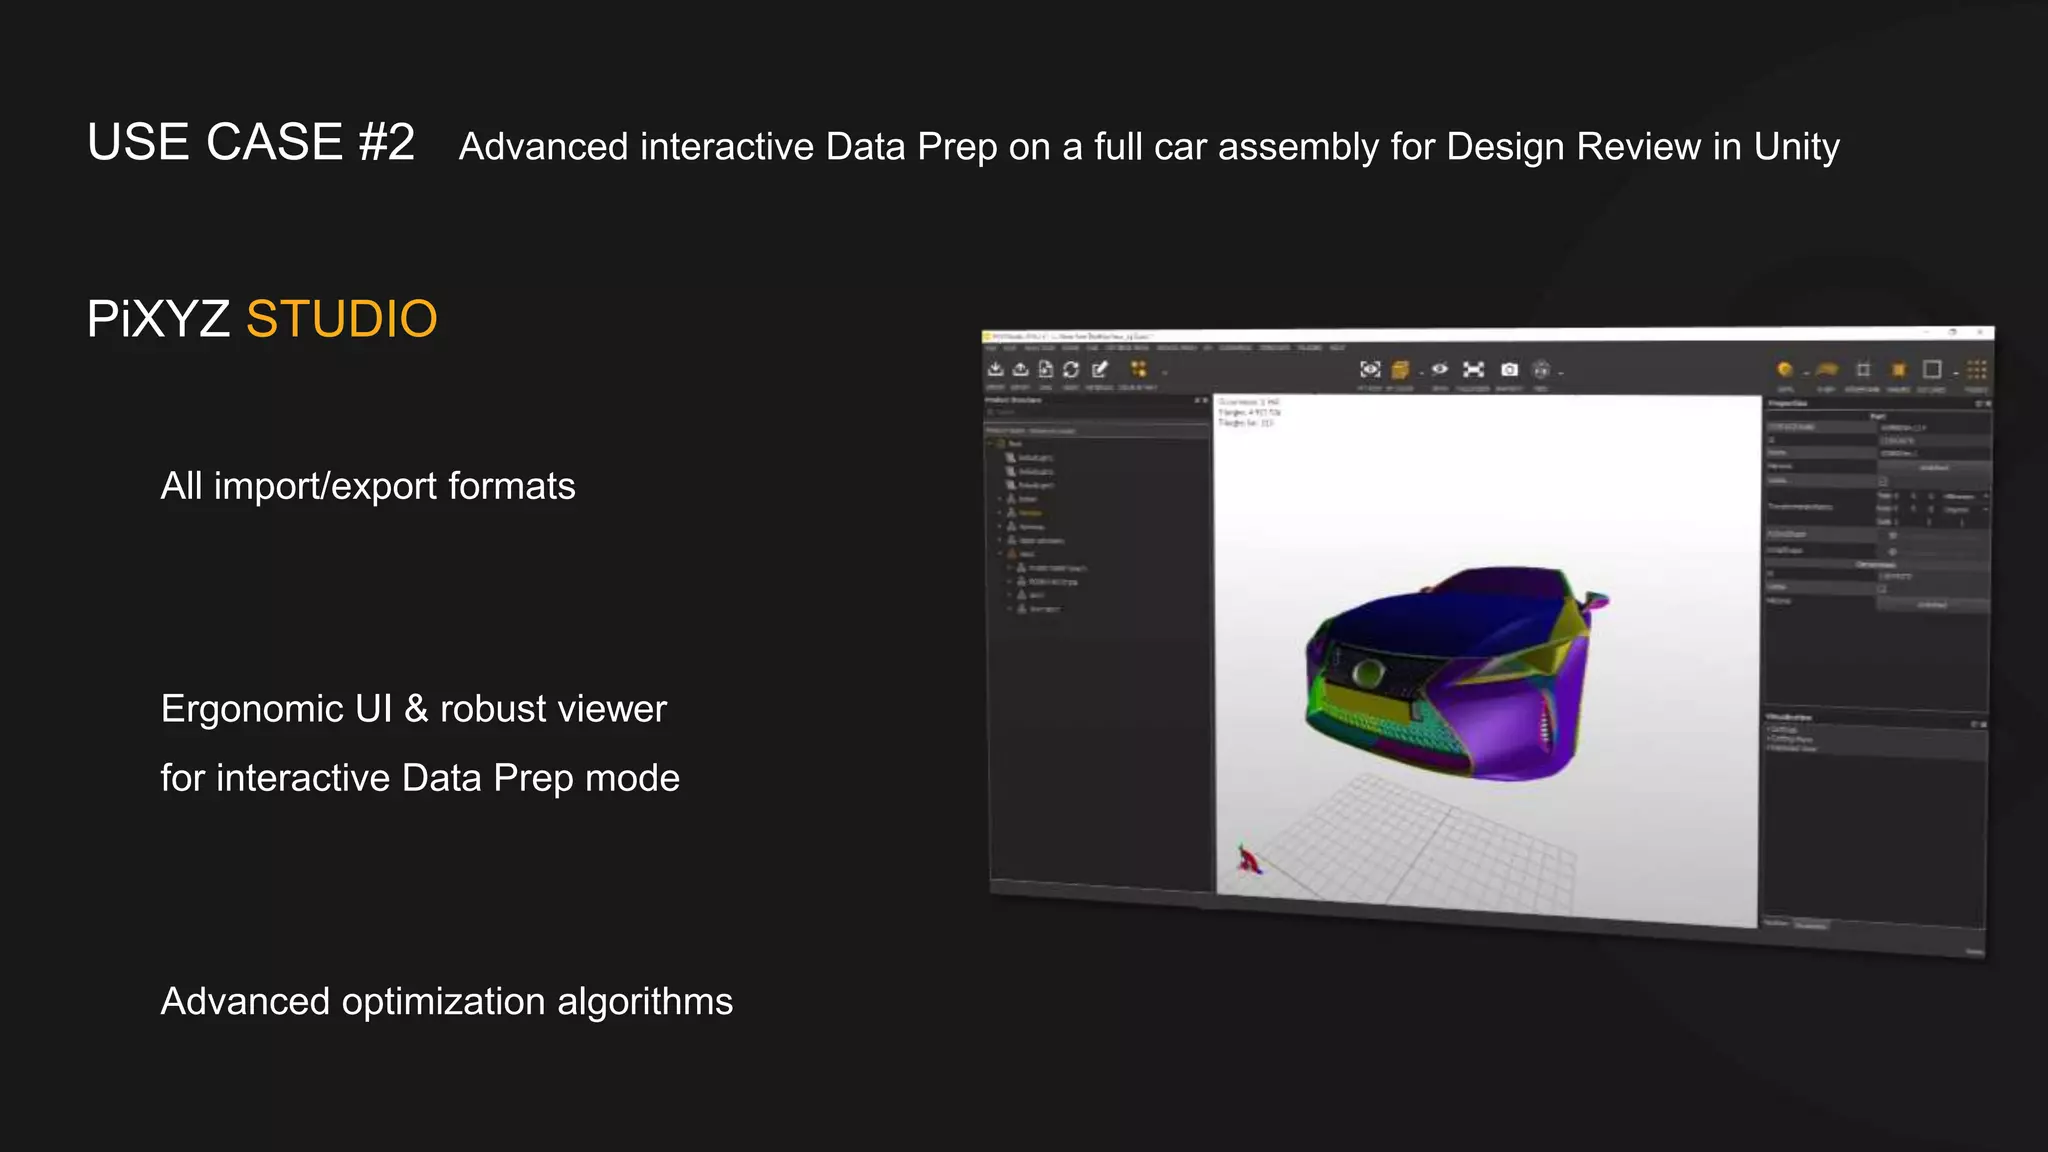
Task: Close the Product Structure panel
Action: (x=1205, y=400)
